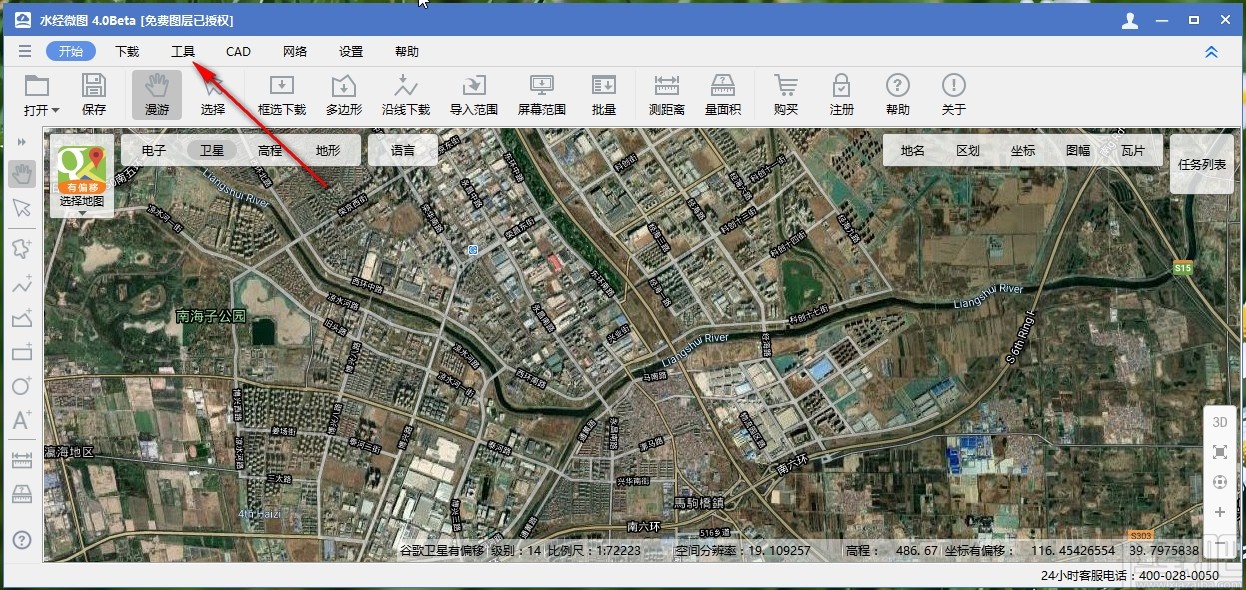Open the 帮助 menu tab

(407, 51)
